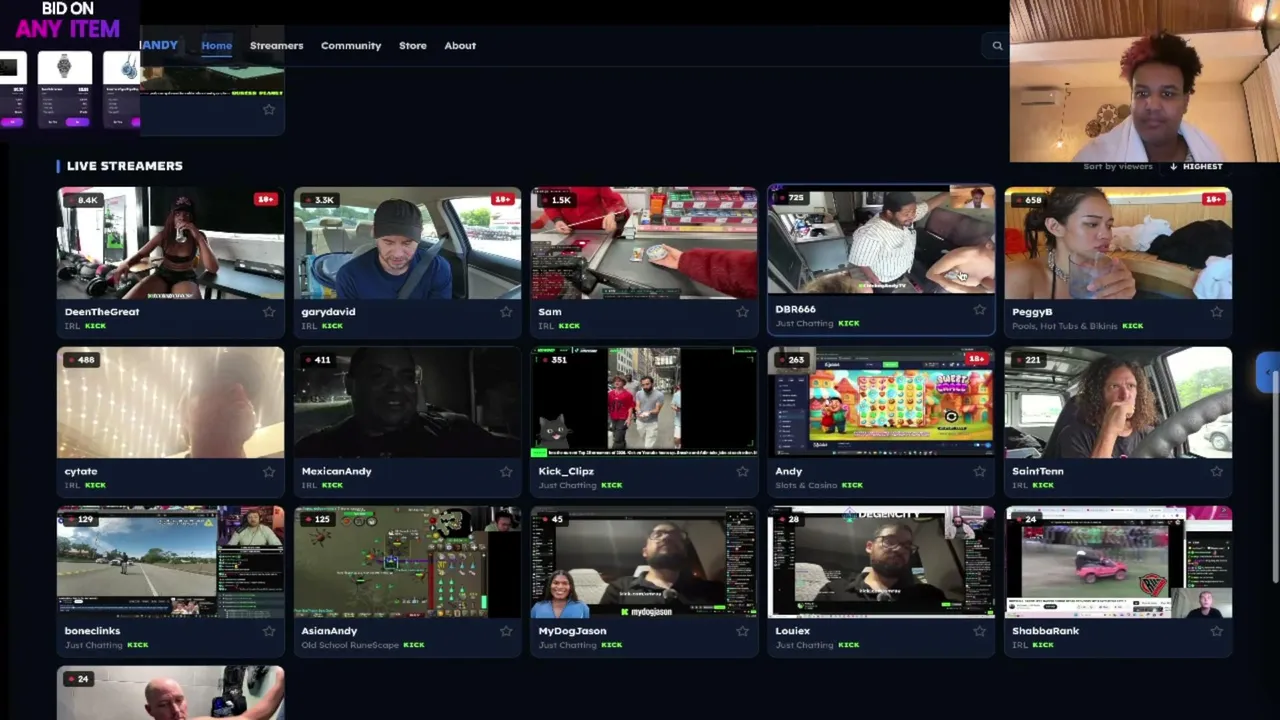This screenshot has height=720, width=1280.
Task: Open the HIGHEST sort-by-viewers dropdown
Action: click(x=1197, y=166)
